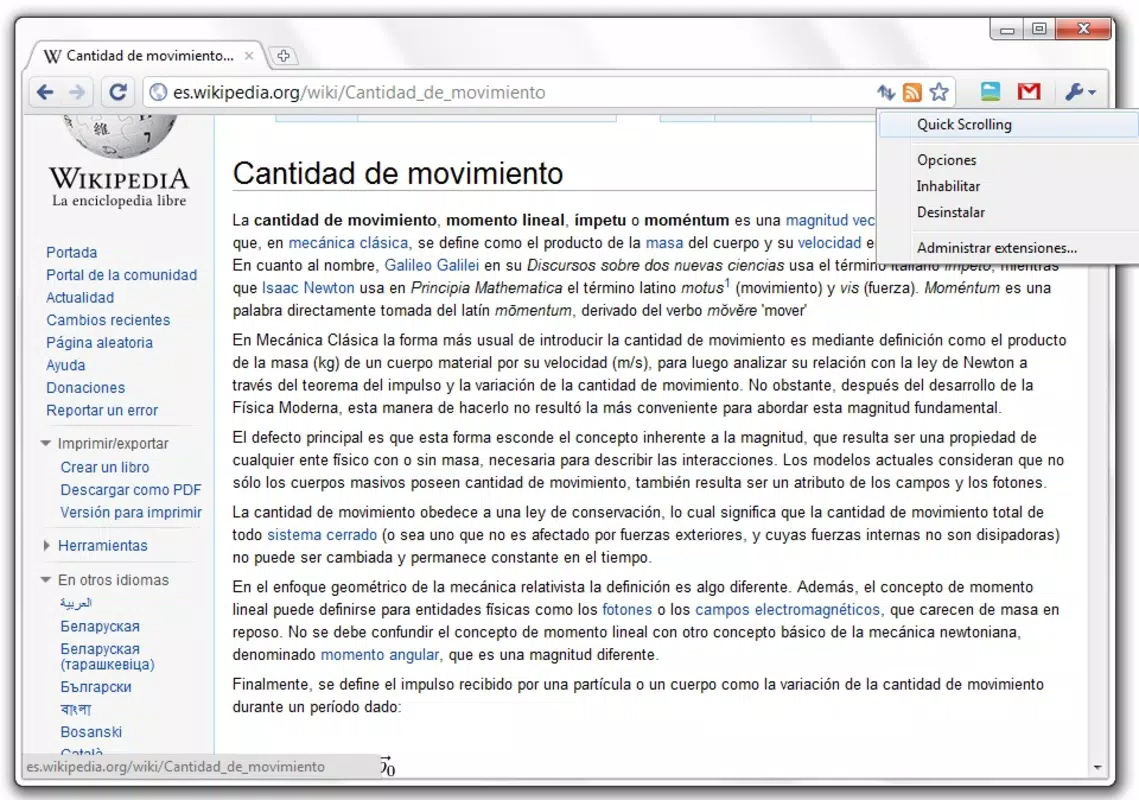
Task: Open the Беларуская language link
Action: tap(100, 626)
